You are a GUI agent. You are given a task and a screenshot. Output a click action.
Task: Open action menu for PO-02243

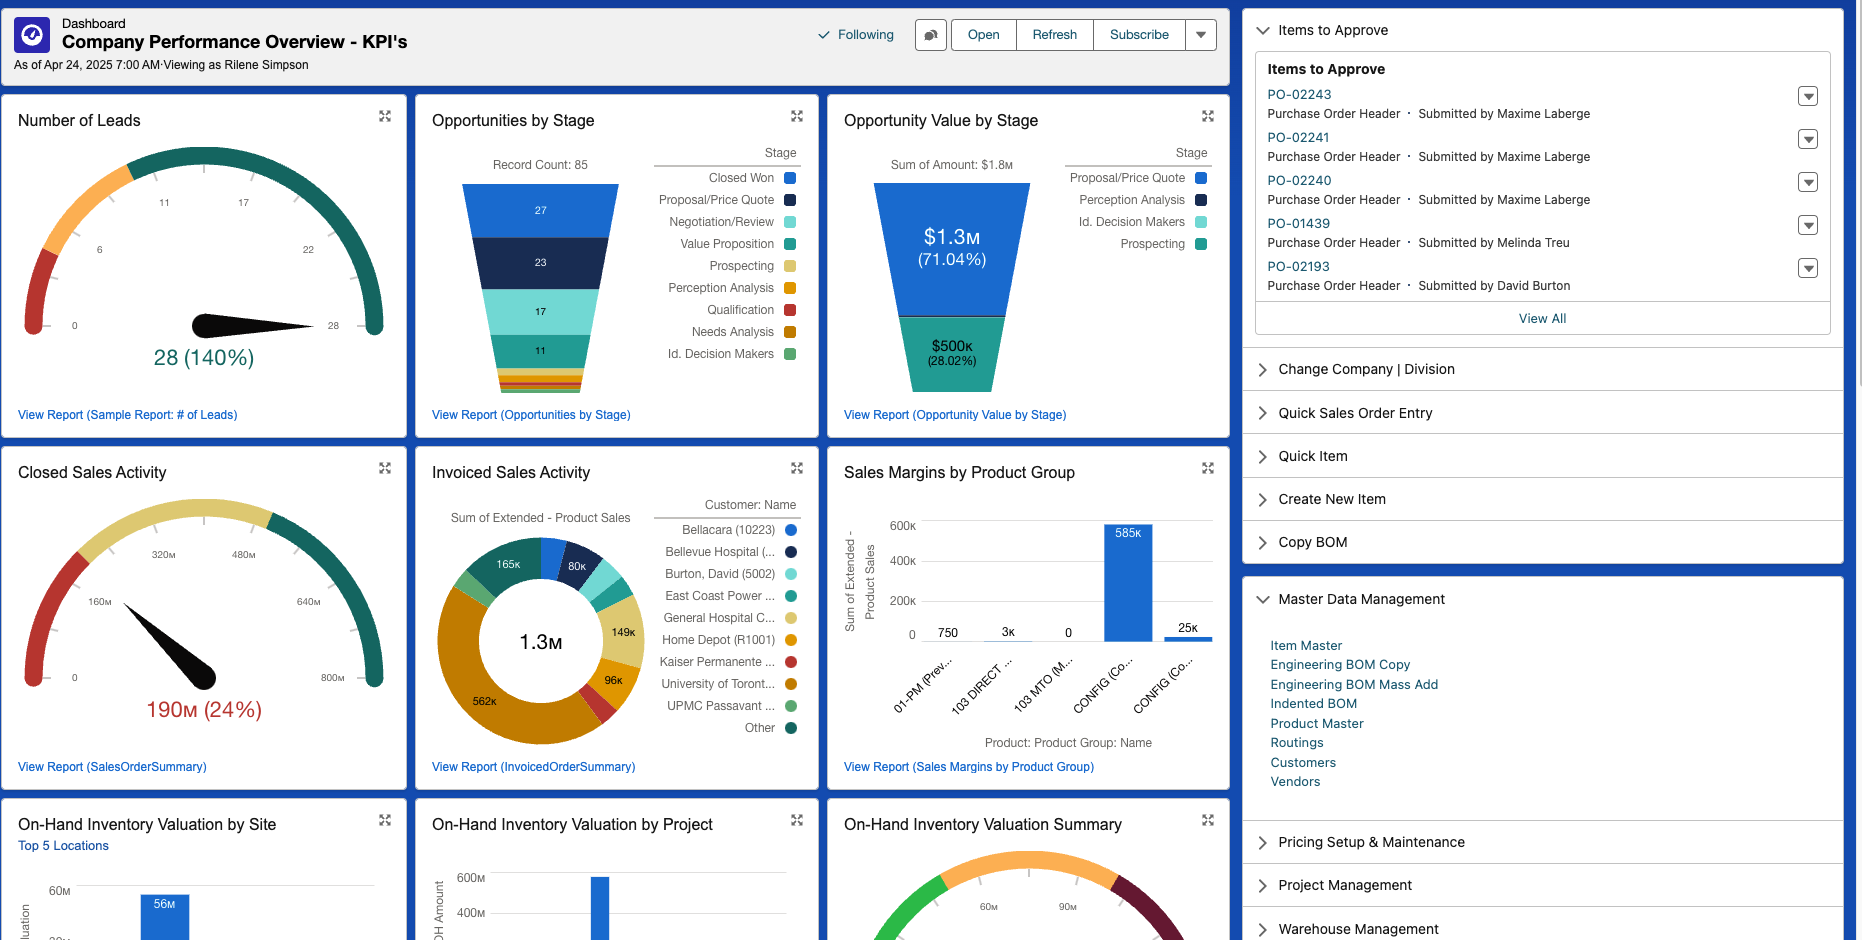(1807, 97)
